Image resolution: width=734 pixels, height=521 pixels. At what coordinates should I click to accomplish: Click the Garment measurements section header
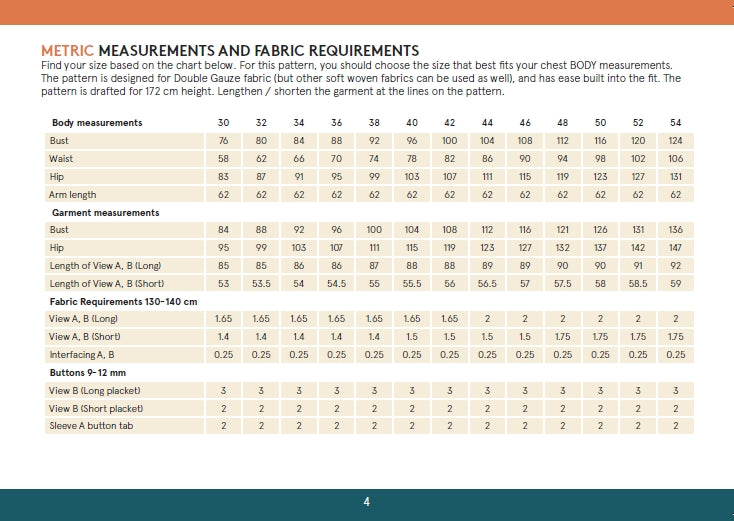point(105,213)
